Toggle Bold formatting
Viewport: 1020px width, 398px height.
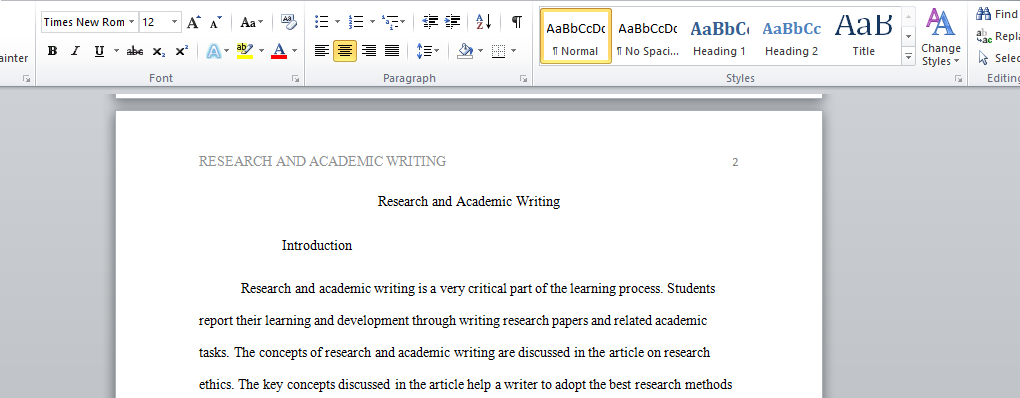click(x=53, y=51)
